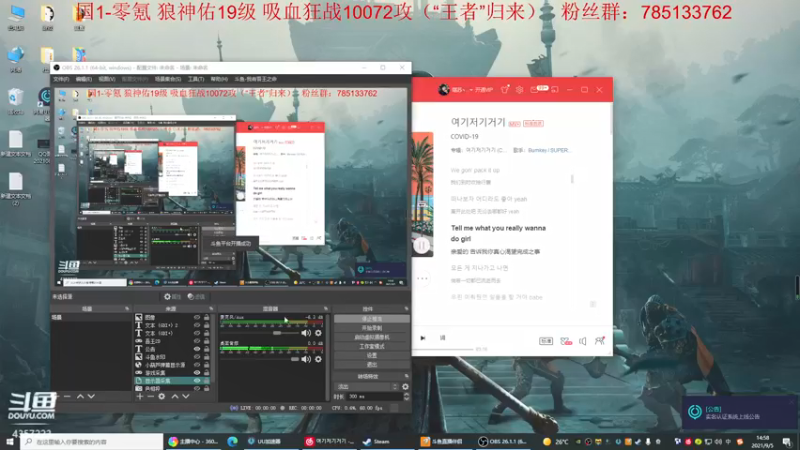Screen dimensions: 800x450
Task: Click the user avatar in music player
Action: (x=444, y=90)
